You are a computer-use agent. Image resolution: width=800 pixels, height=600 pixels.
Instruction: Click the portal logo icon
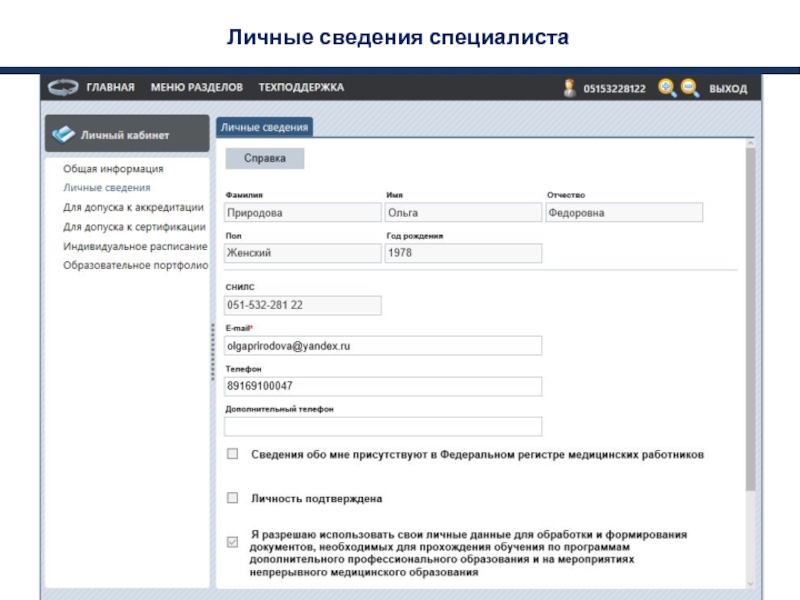click(x=63, y=87)
